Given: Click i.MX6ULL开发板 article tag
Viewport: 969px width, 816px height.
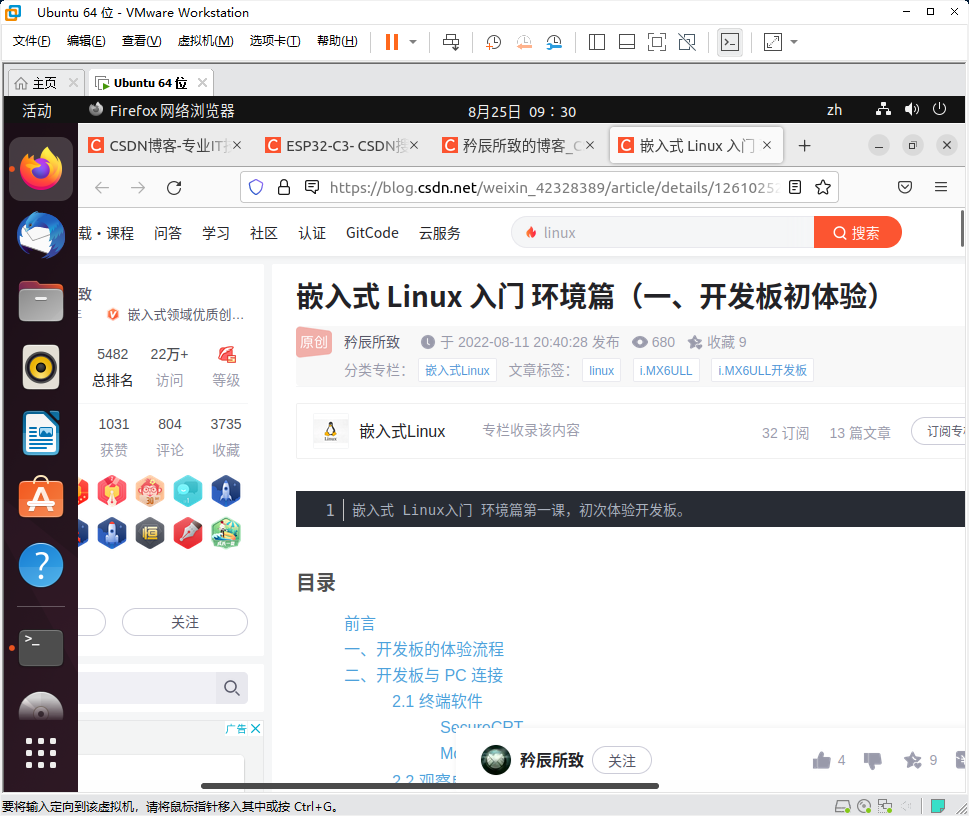Looking at the screenshot, I should [x=762, y=370].
